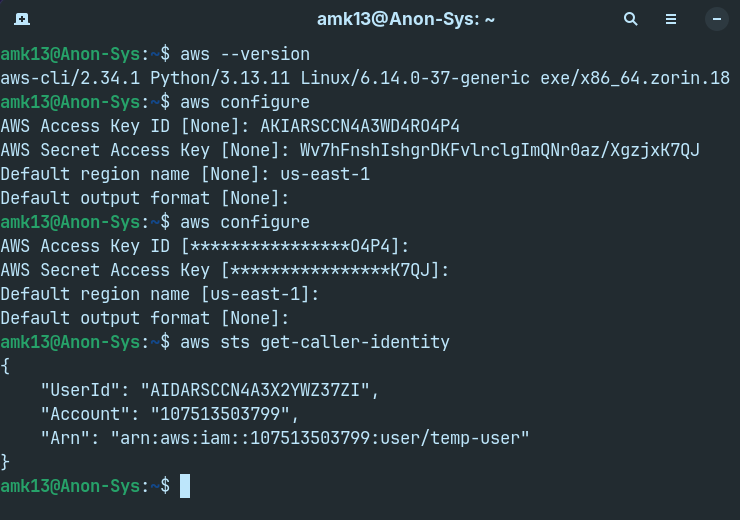Click the closing curly brace of JSON output
Screen dimensions: 740x520
[x=6, y=462]
